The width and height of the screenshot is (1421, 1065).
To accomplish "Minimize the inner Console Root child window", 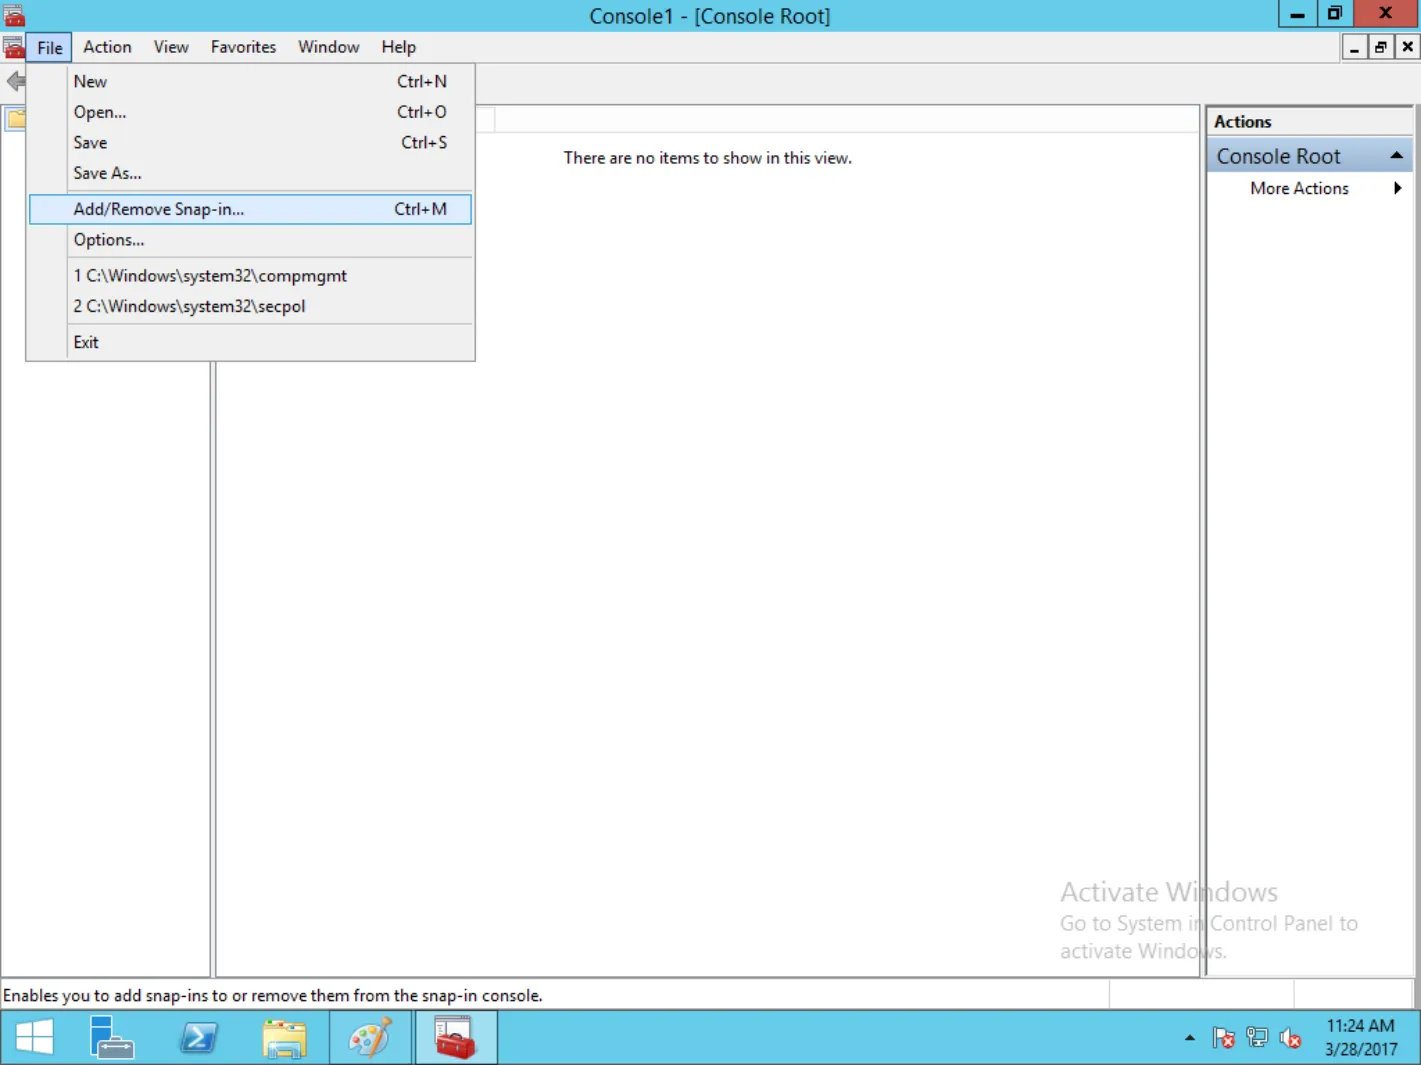I will pos(1354,47).
